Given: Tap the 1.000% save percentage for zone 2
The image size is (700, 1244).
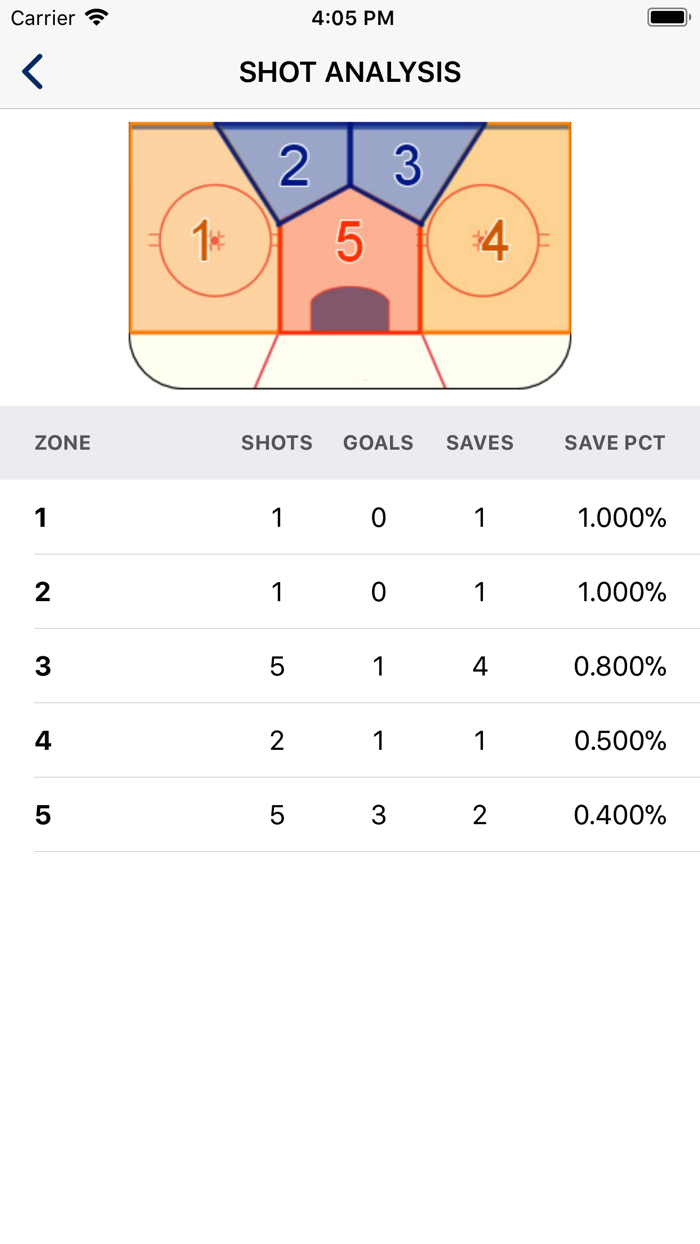Looking at the screenshot, I should click(x=622, y=592).
